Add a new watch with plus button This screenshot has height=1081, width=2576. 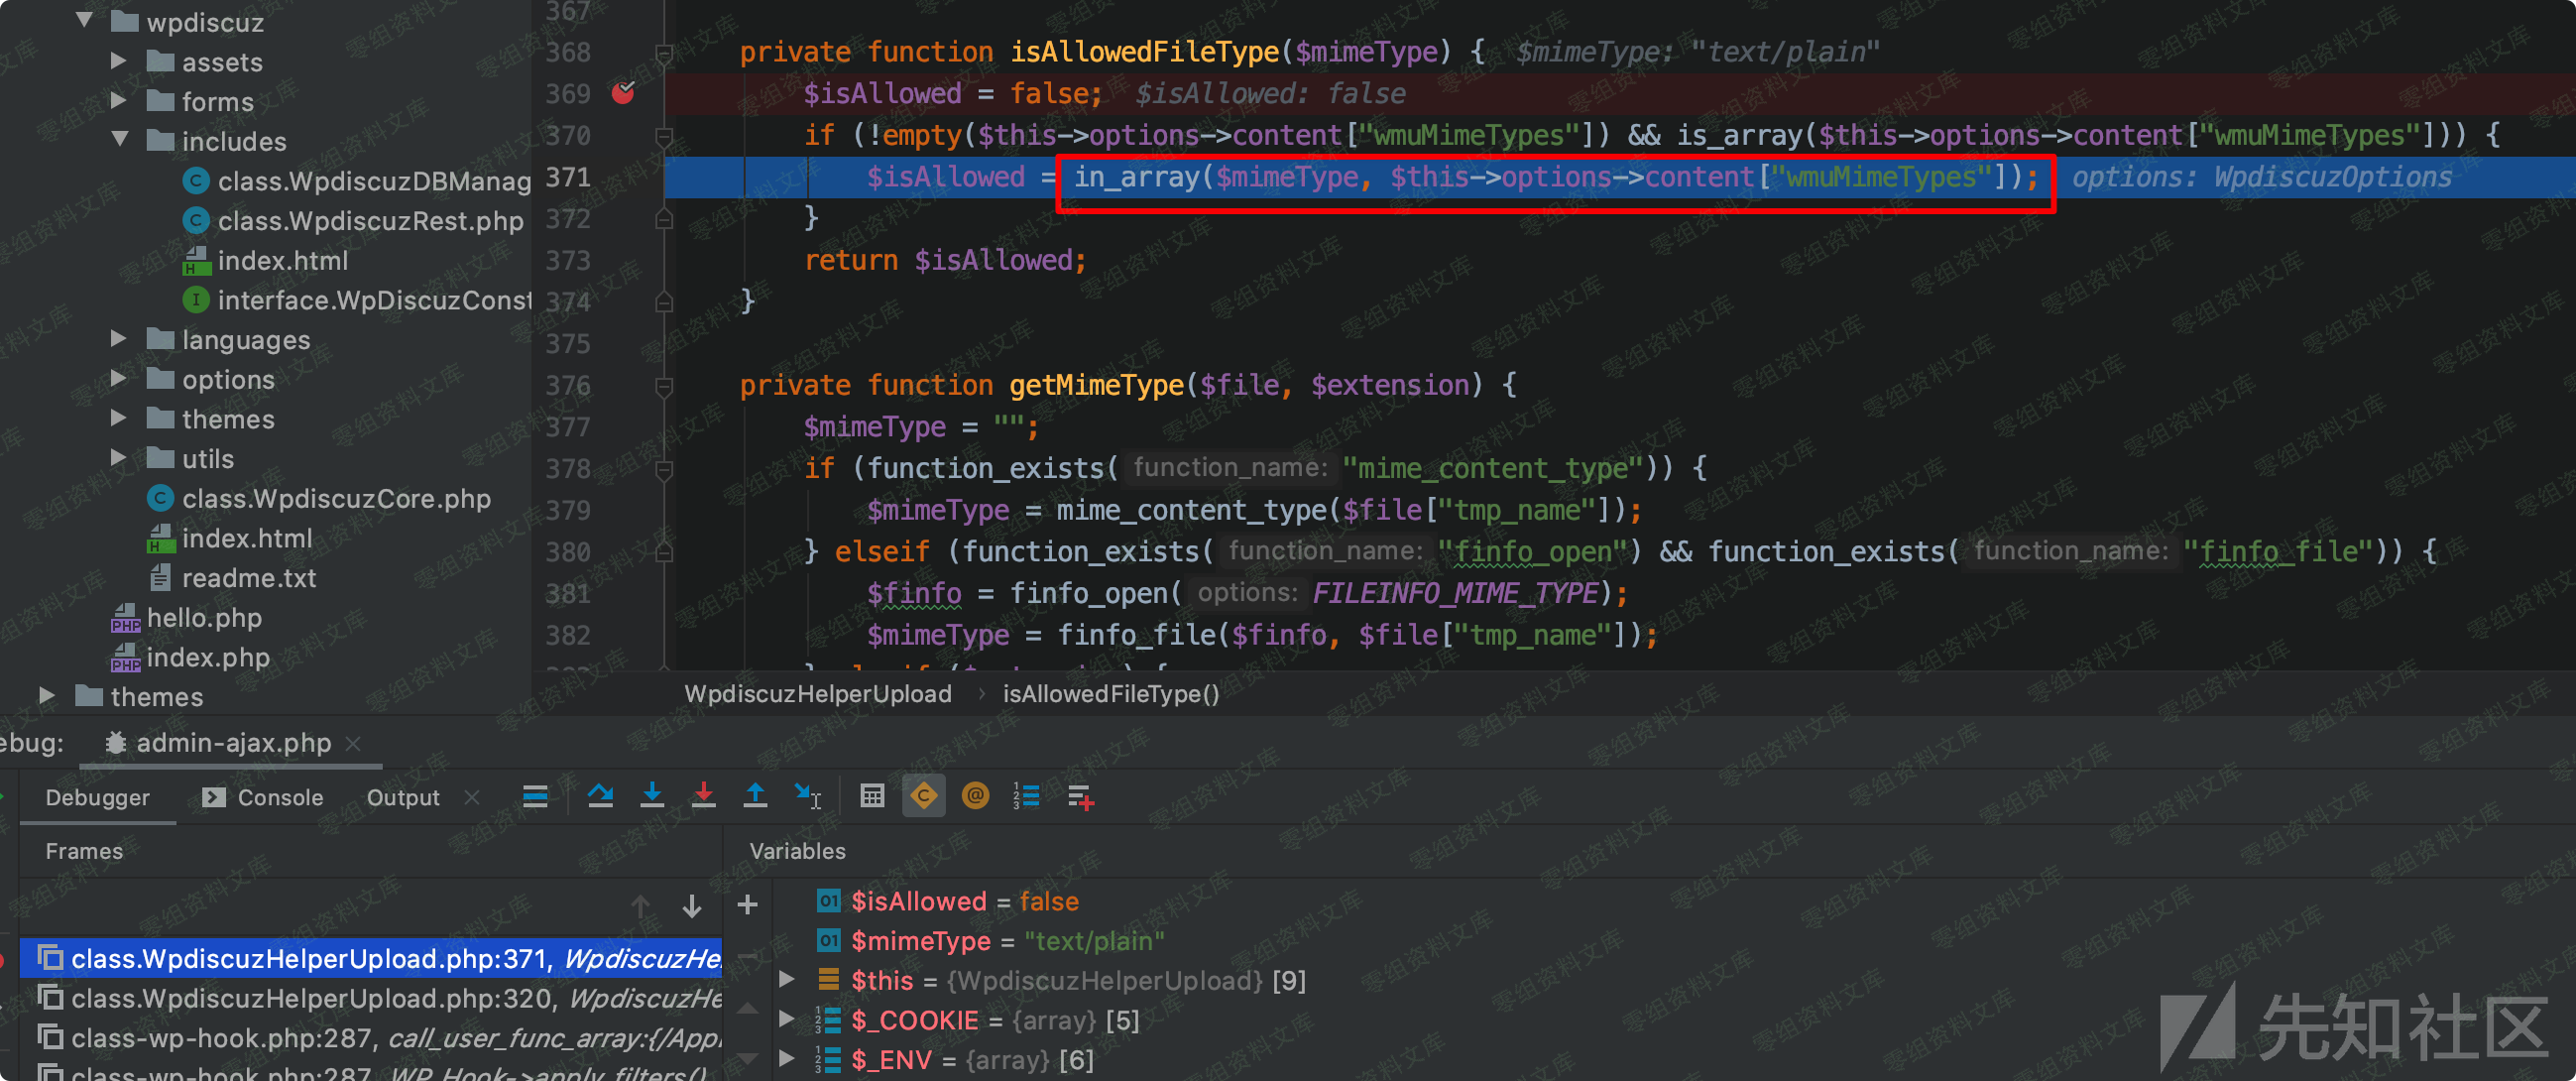pos(747,904)
